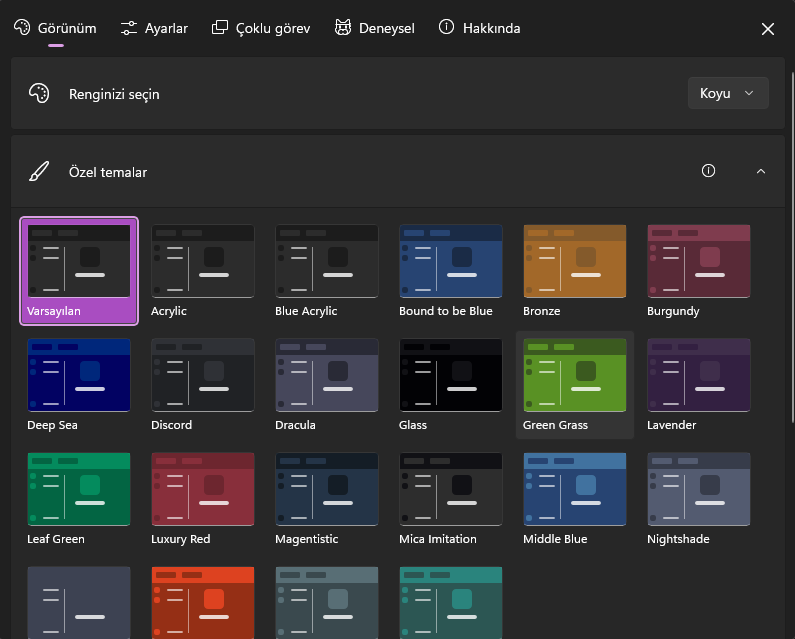Click the palette icon beside Görünüm

click(x=22, y=27)
